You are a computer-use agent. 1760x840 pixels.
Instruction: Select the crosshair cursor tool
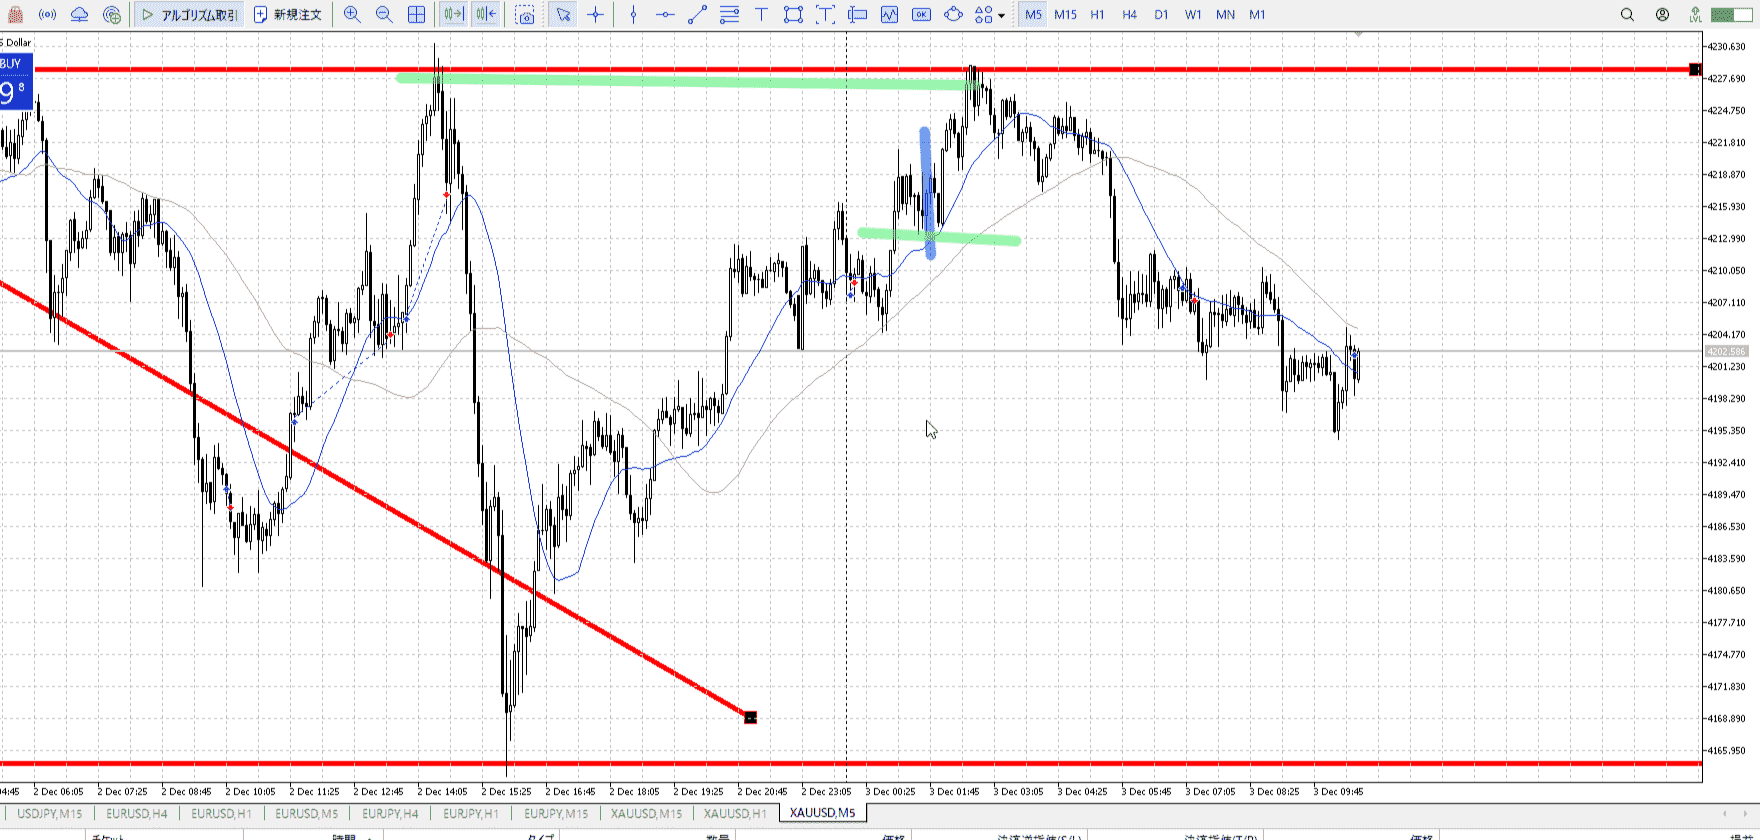click(596, 15)
